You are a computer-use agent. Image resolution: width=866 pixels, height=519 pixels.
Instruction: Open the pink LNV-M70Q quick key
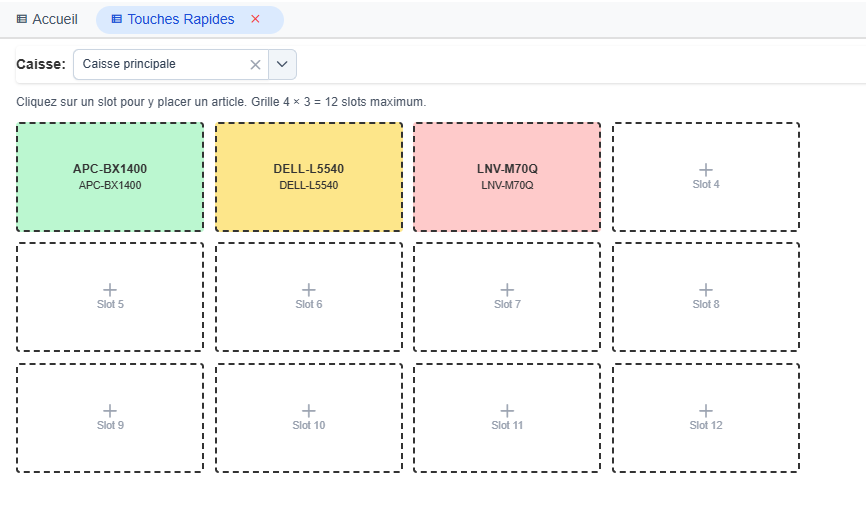(507, 177)
